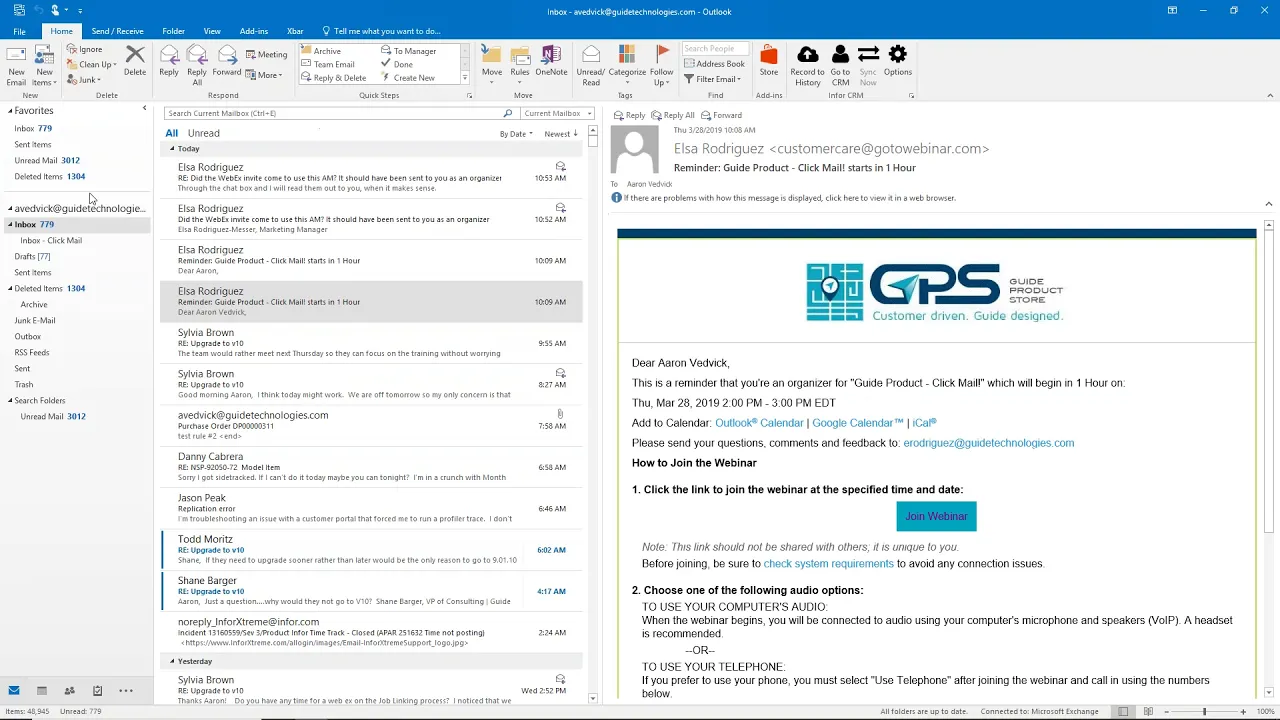This screenshot has height=720, width=1280.
Task: Open Todd Moritz RE: Upgrade to v10 message
Action: [x=371, y=550]
